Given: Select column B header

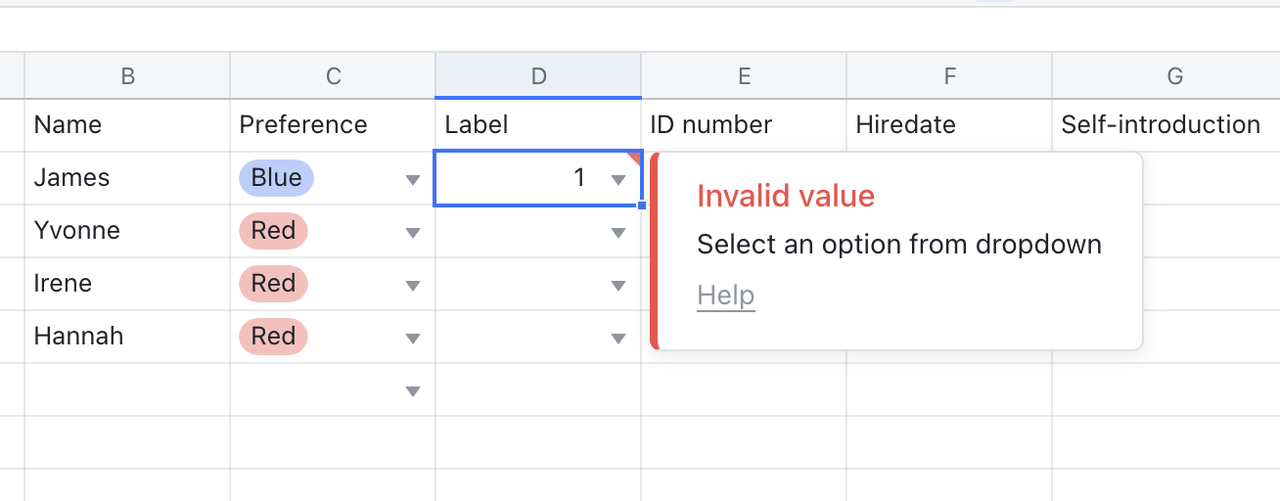Looking at the screenshot, I should tap(127, 76).
